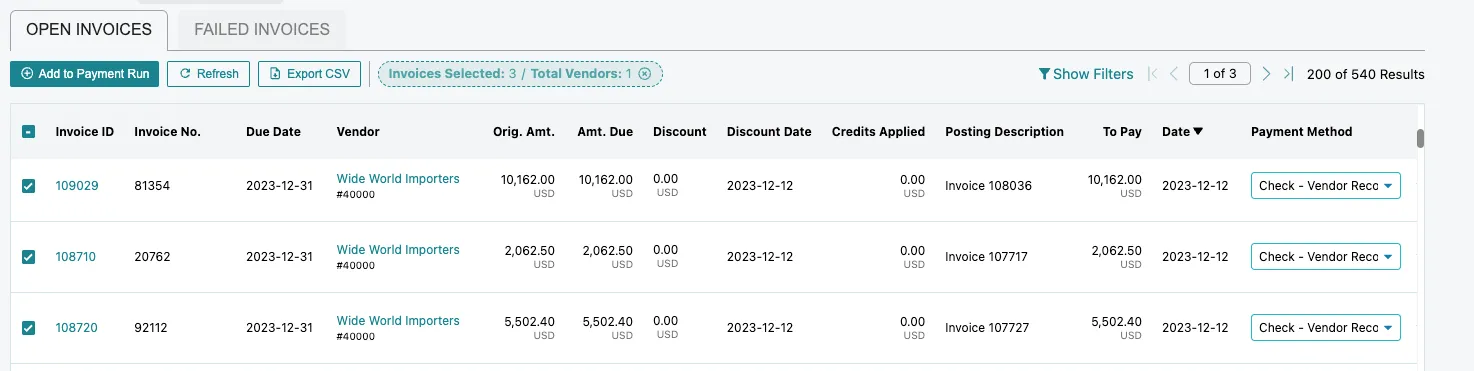This screenshot has width=1474, height=371.
Task: Open payment method dropdown for invoice 109029
Action: point(1326,186)
